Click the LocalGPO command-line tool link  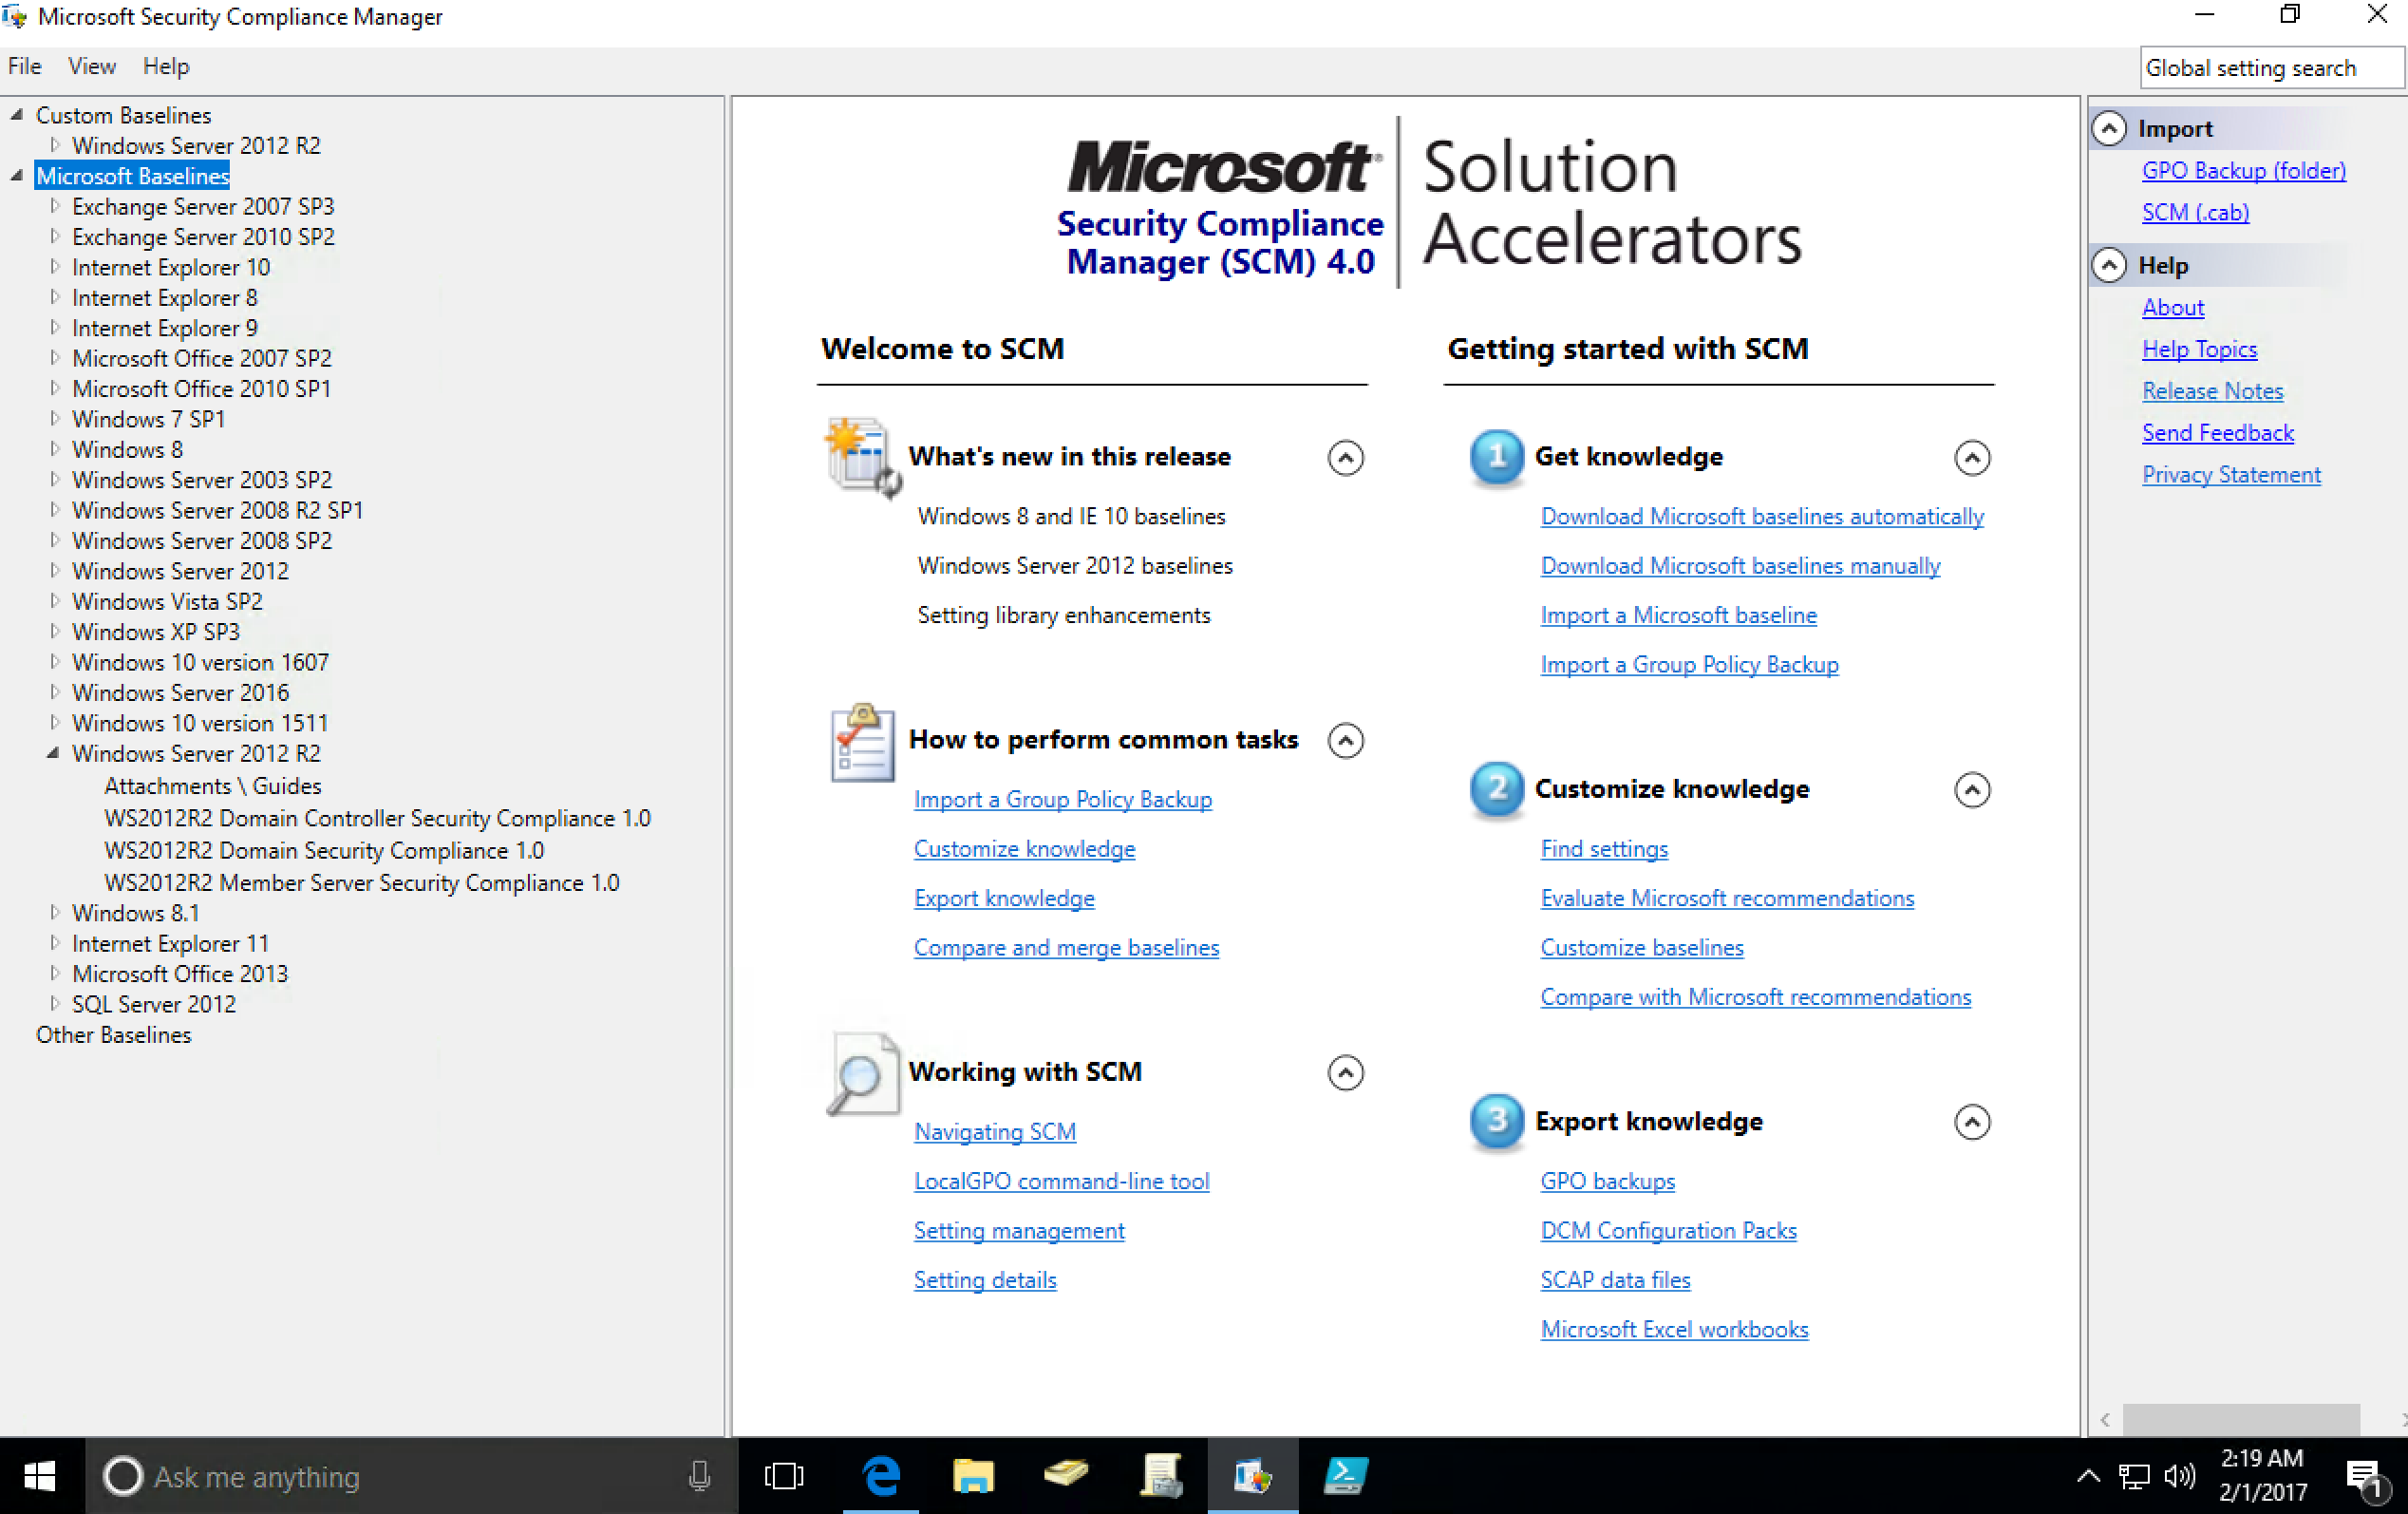pos(1062,1181)
